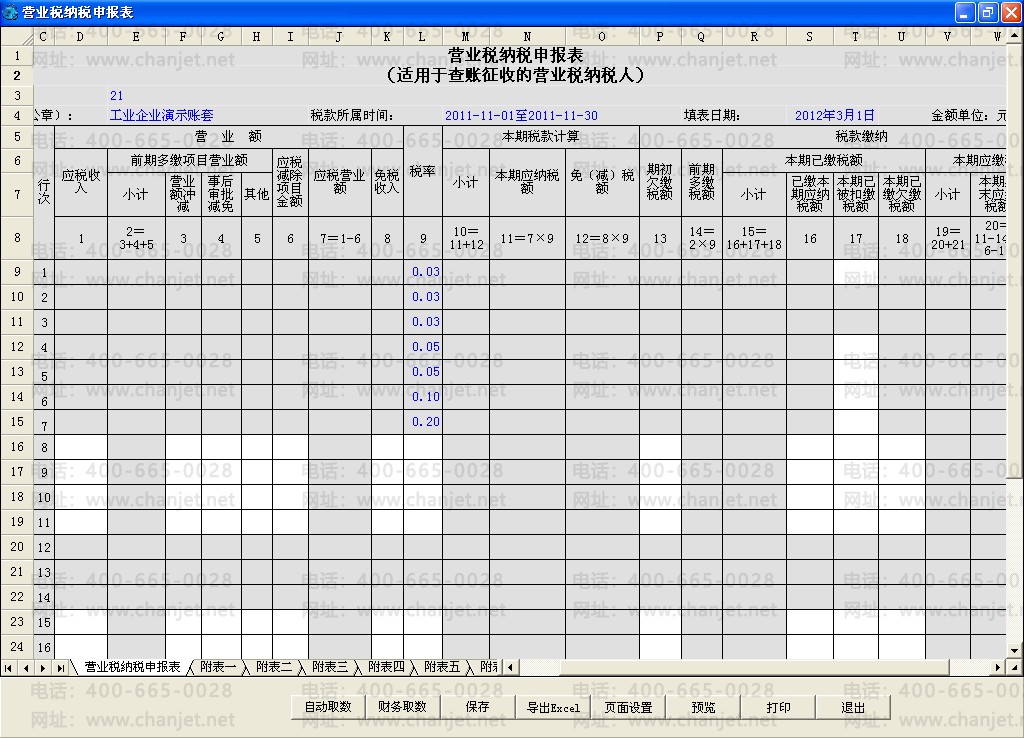Click vertical scrollbar down arrow
Screen dimensions: 1024x738
1014,650
